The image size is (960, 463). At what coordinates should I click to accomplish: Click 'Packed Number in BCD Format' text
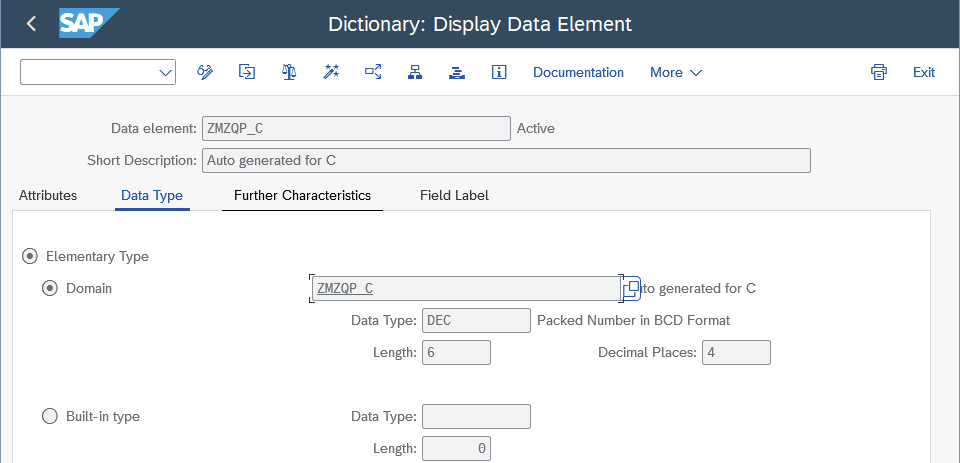coord(634,320)
